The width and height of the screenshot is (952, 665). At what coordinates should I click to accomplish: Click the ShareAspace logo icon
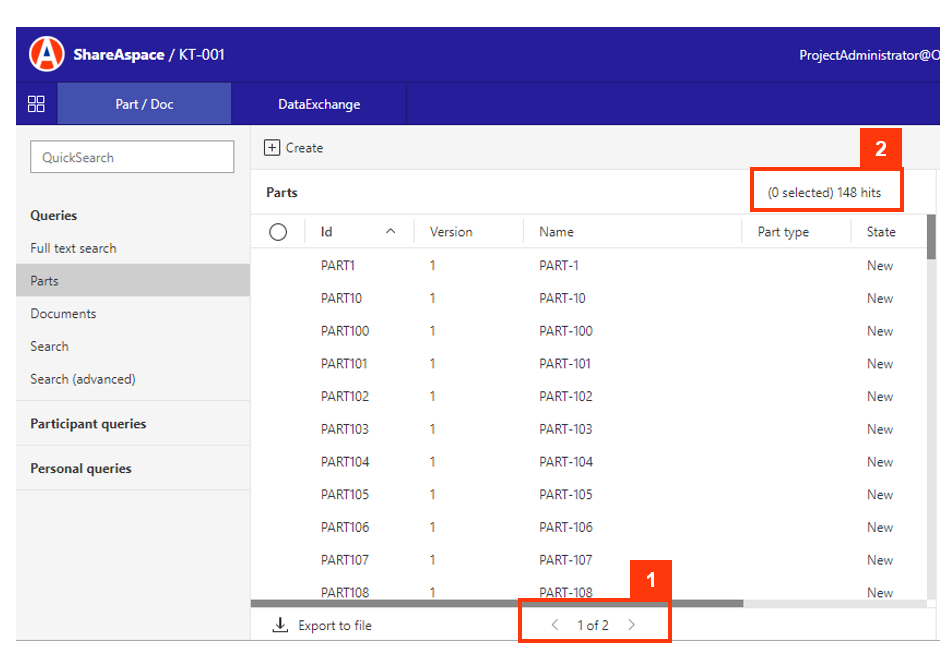(44, 55)
